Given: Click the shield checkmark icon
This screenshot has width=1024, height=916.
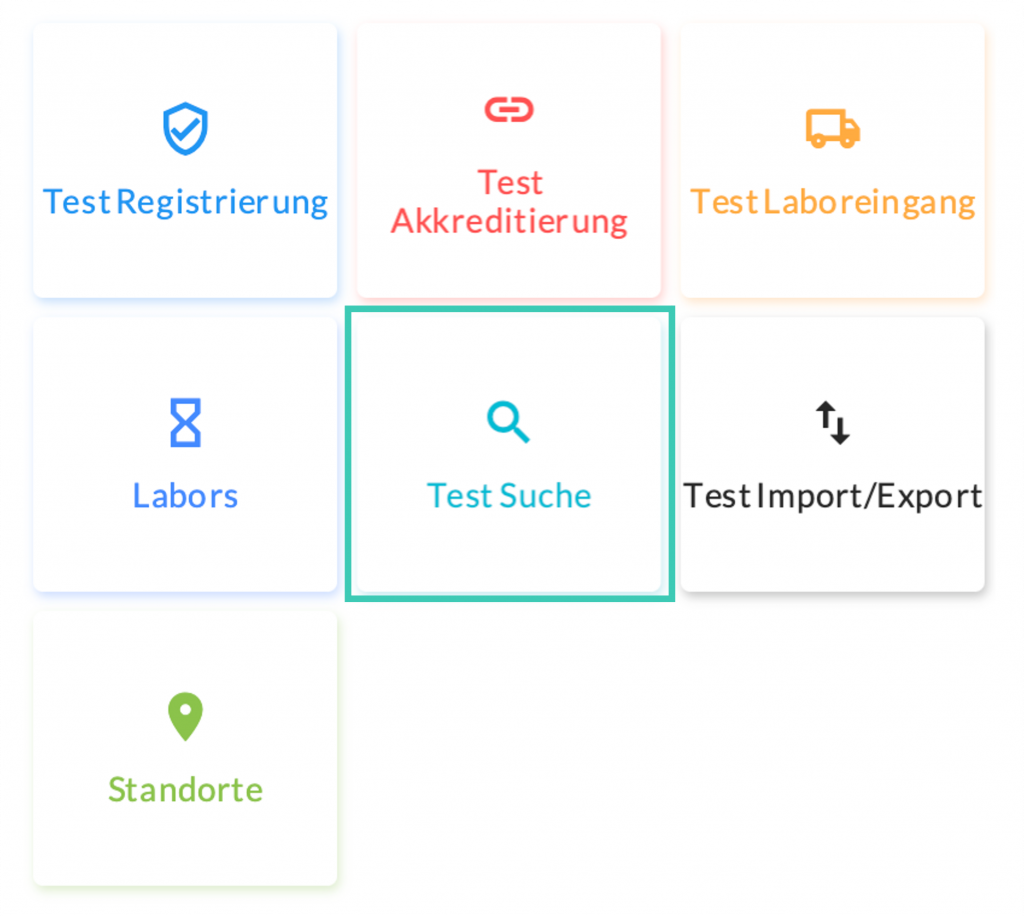Looking at the screenshot, I should coord(185,130).
